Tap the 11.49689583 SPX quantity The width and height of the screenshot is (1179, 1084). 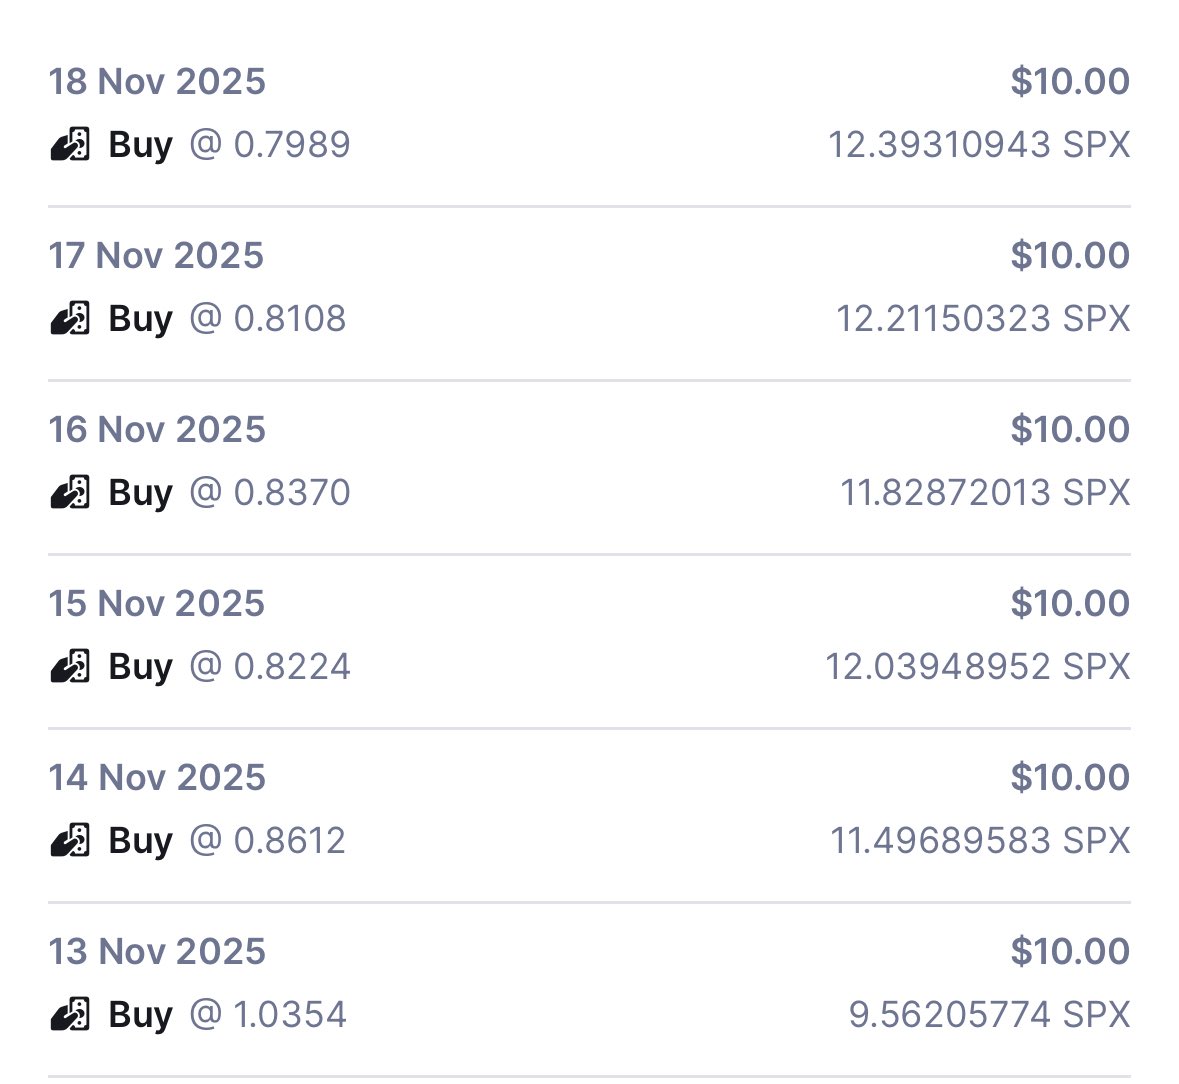980,841
